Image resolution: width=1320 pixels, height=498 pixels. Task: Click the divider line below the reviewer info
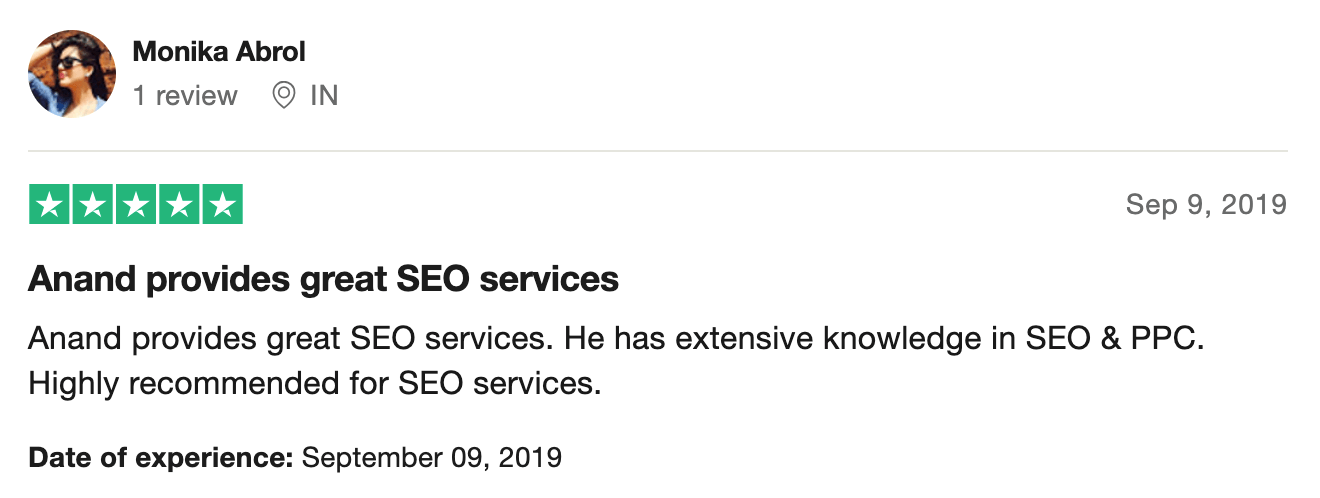point(657,151)
